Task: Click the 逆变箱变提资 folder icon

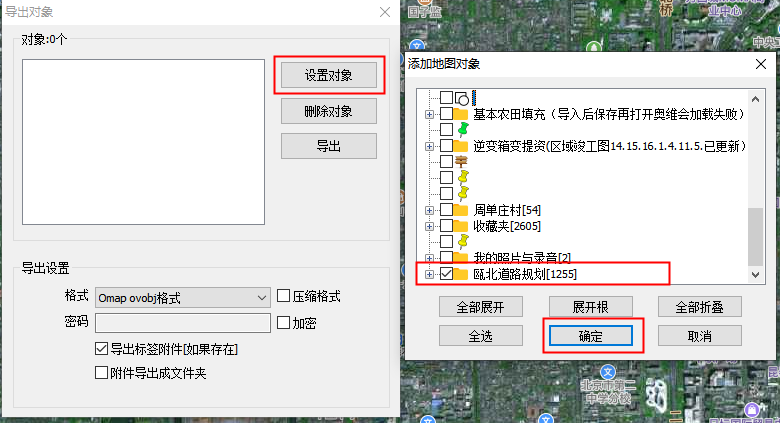Action: pyautogui.click(x=462, y=146)
